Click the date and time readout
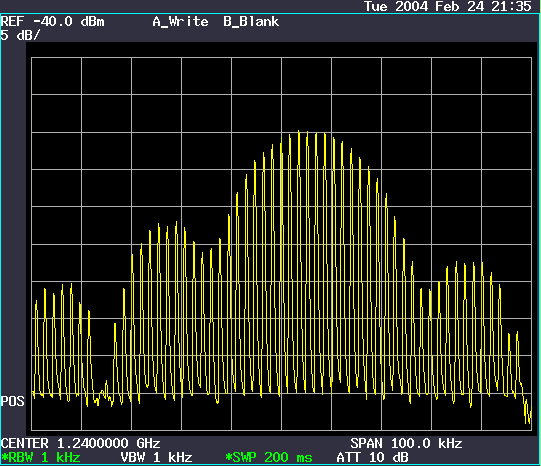Image resolution: width=541 pixels, height=466 pixels. pos(448,6)
